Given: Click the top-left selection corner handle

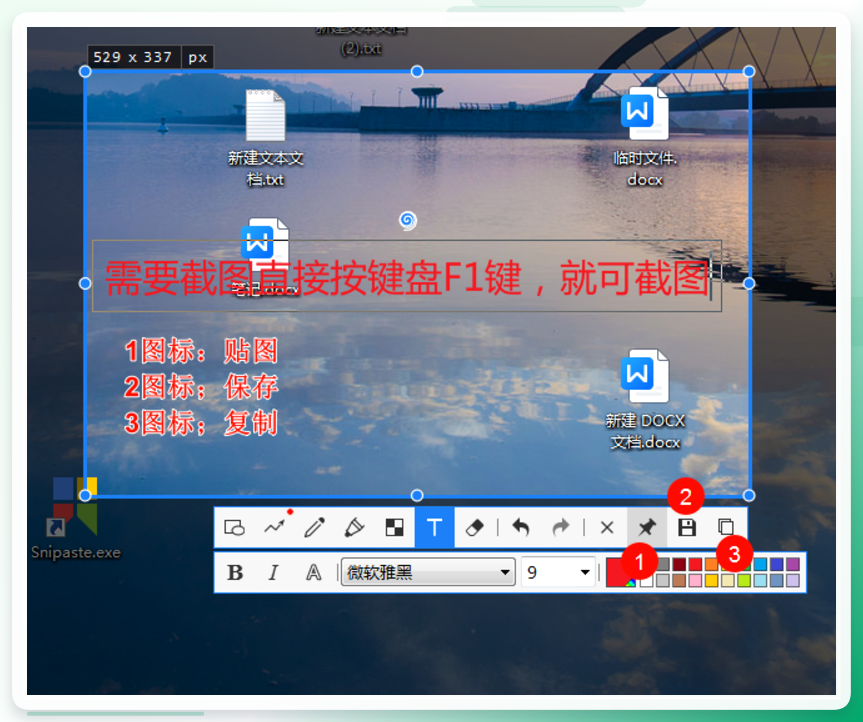Looking at the screenshot, I should coord(85,71).
